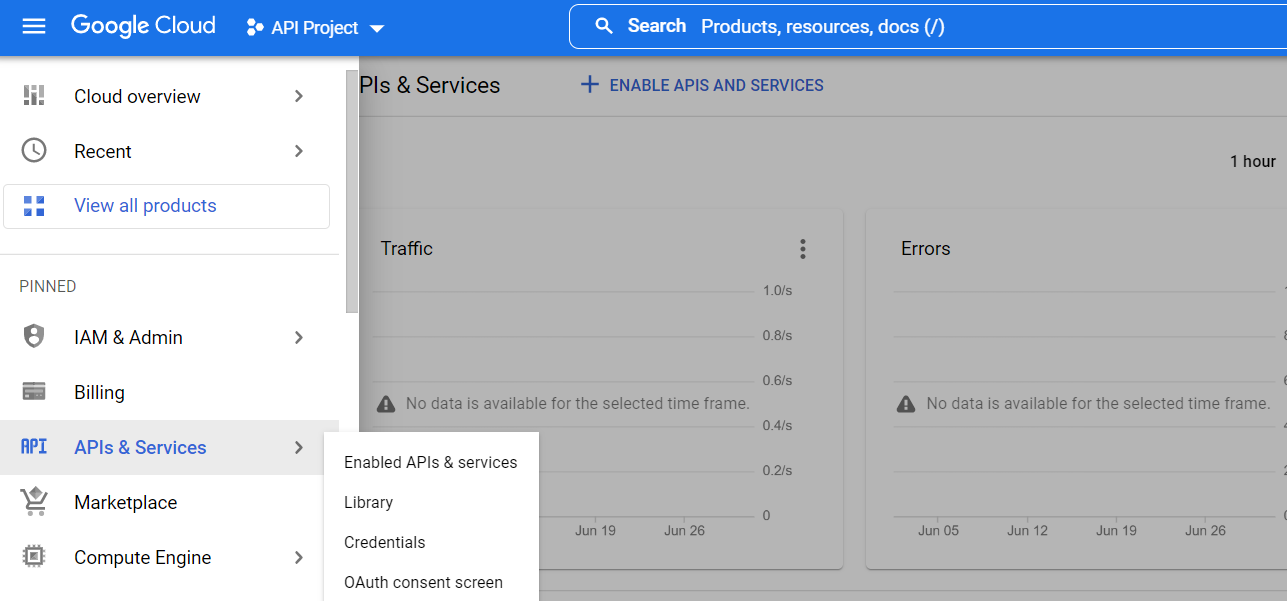This screenshot has width=1287, height=601.
Task: Click the View all products button
Action: (166, 206)
